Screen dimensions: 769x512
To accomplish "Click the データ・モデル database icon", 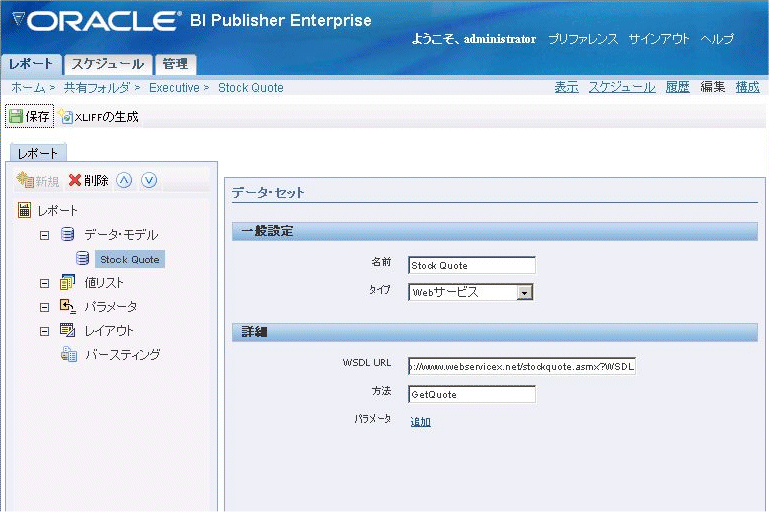I will [x=68, y=234].
